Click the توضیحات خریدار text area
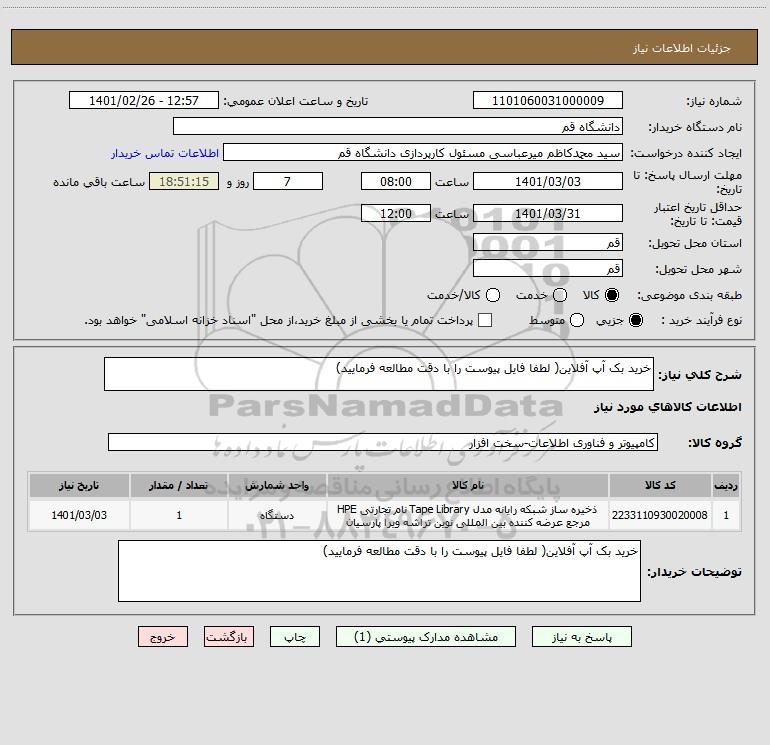The width and height of the screenshot is (770, 745). 379,571
